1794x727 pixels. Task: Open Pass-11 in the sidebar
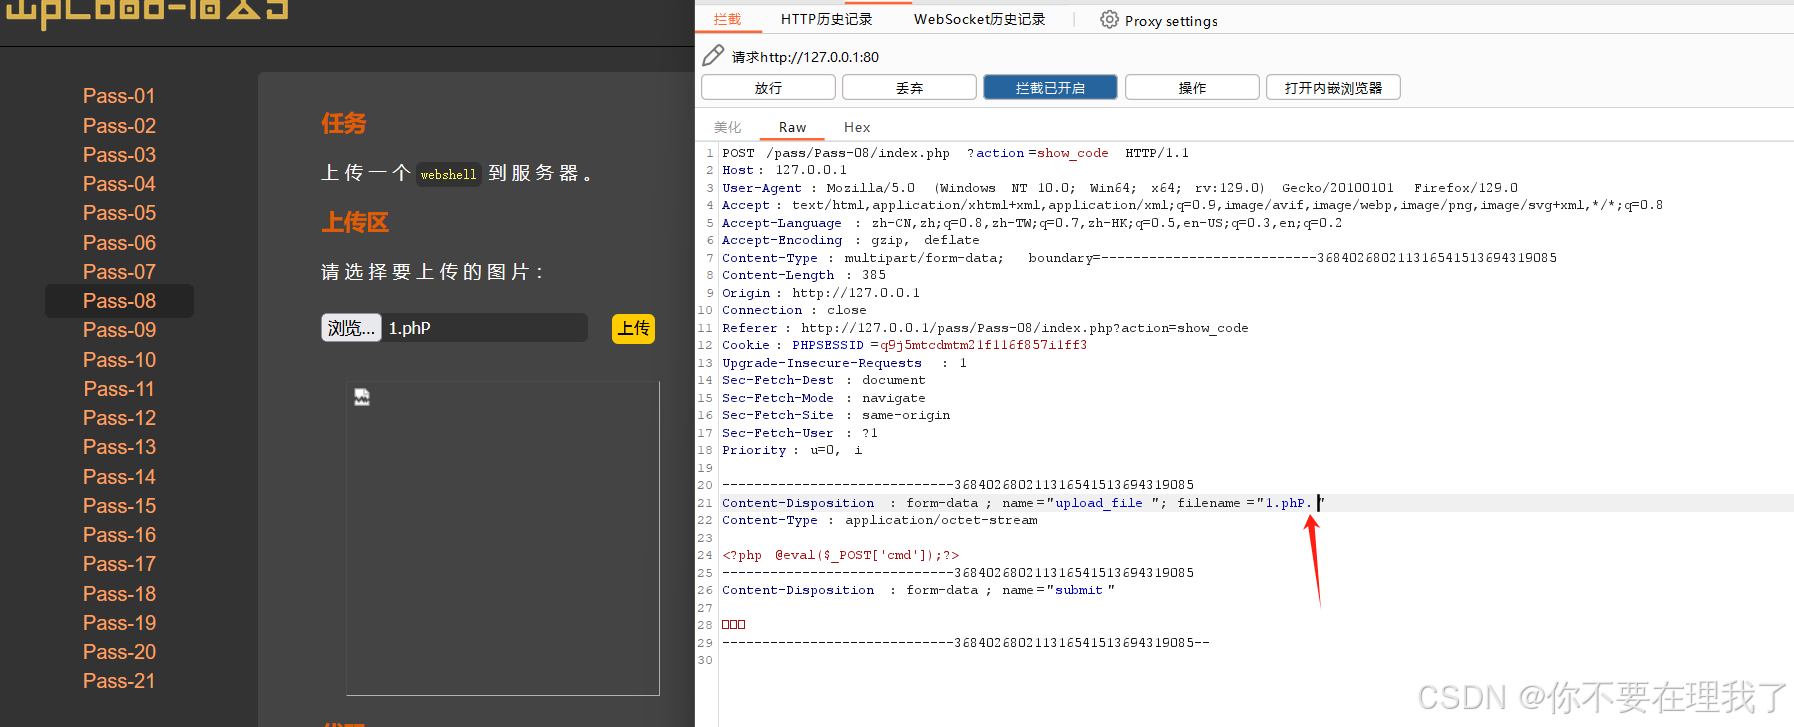click(x=119, y=389)
